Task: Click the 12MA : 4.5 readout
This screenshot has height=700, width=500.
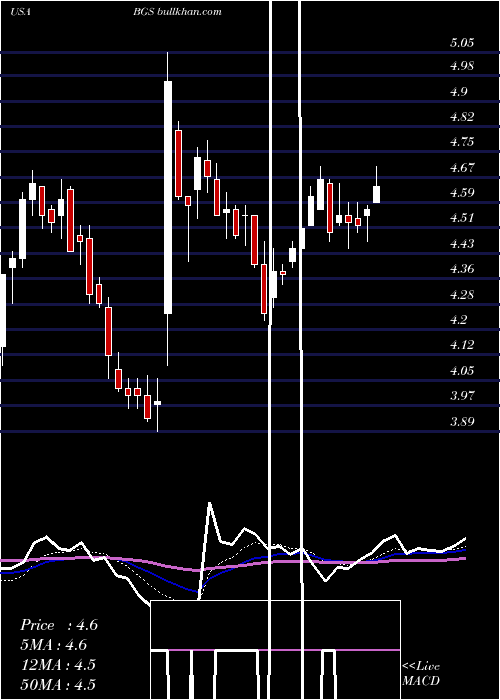Action: click(x=58, y=664)
